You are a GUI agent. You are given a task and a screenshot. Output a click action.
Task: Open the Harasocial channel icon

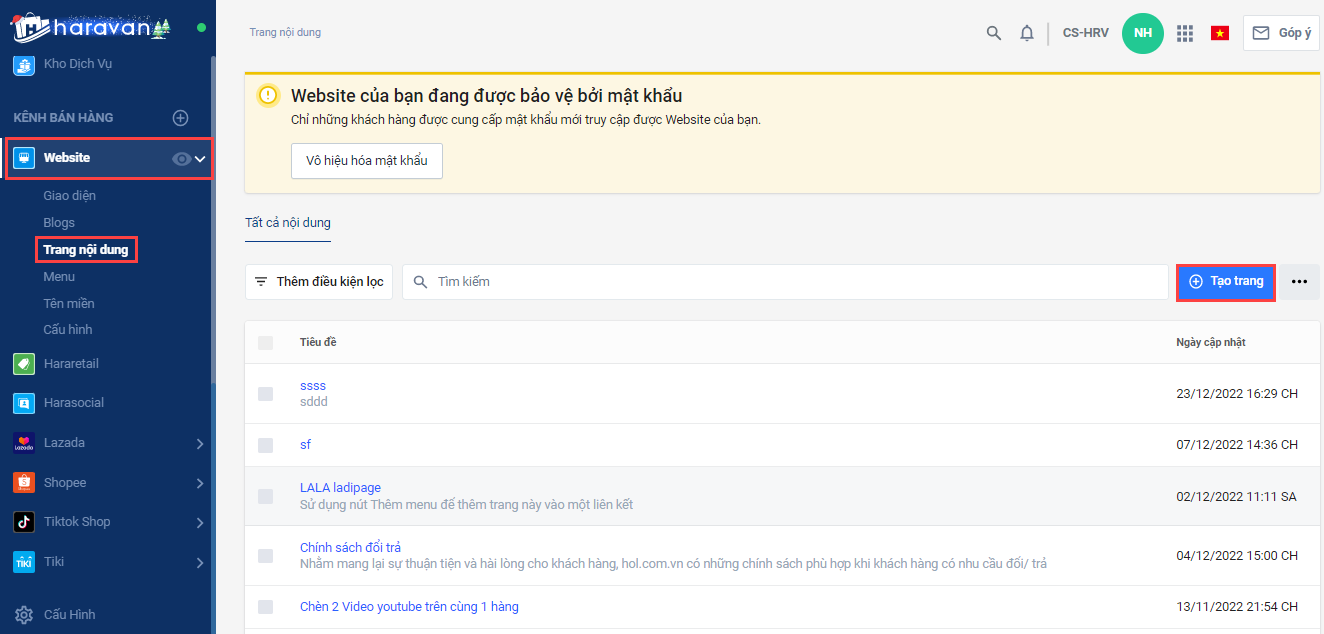click(24, 403)
